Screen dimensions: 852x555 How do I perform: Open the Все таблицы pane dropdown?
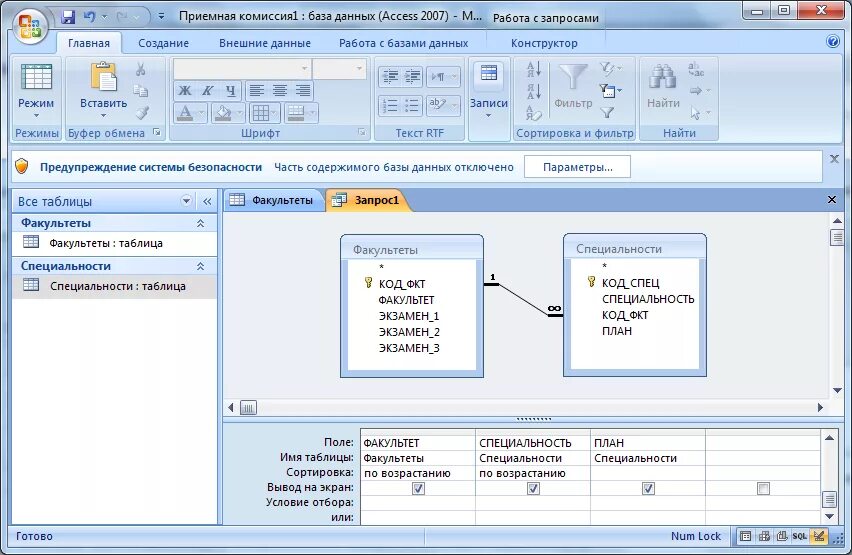click(x=186, y=201)
